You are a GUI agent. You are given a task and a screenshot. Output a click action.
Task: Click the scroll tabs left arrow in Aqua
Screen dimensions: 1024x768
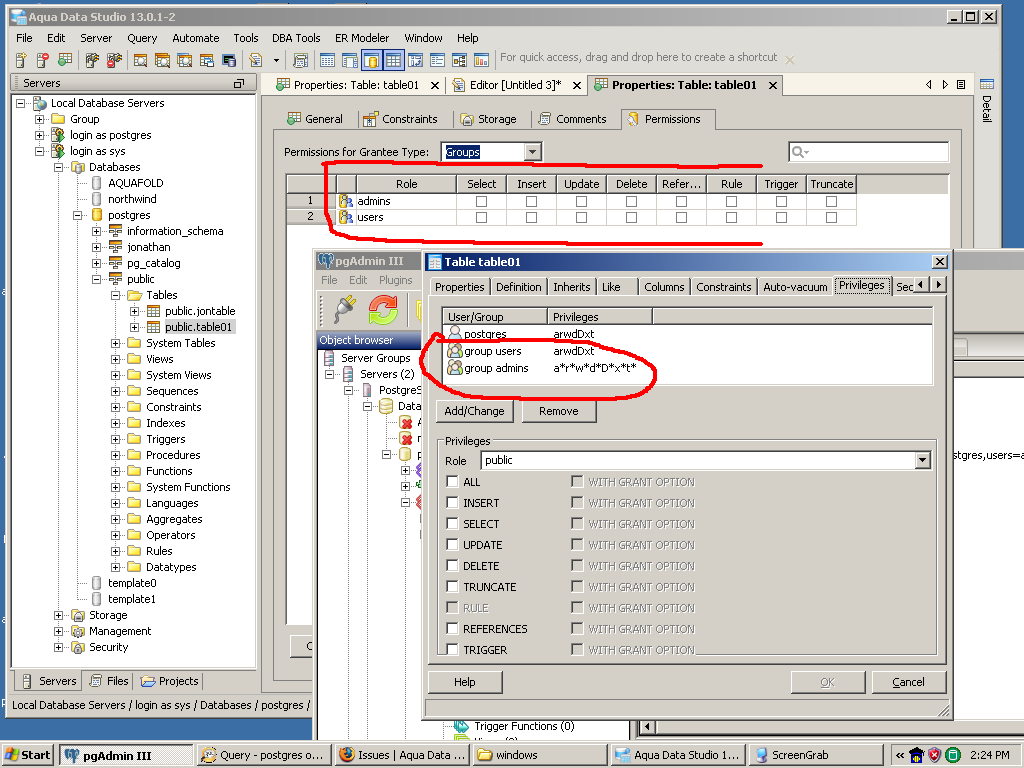(x=929, y=84)
